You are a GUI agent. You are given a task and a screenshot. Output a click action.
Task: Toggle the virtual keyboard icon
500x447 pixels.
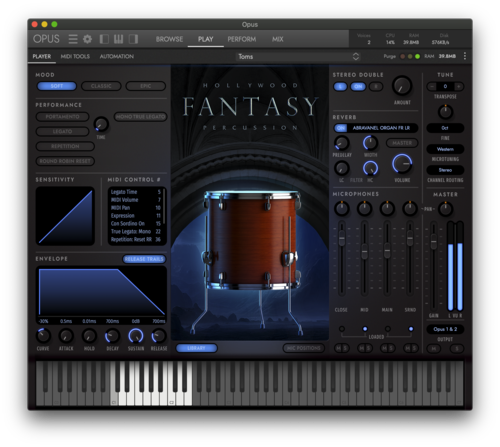coord(118,39)
